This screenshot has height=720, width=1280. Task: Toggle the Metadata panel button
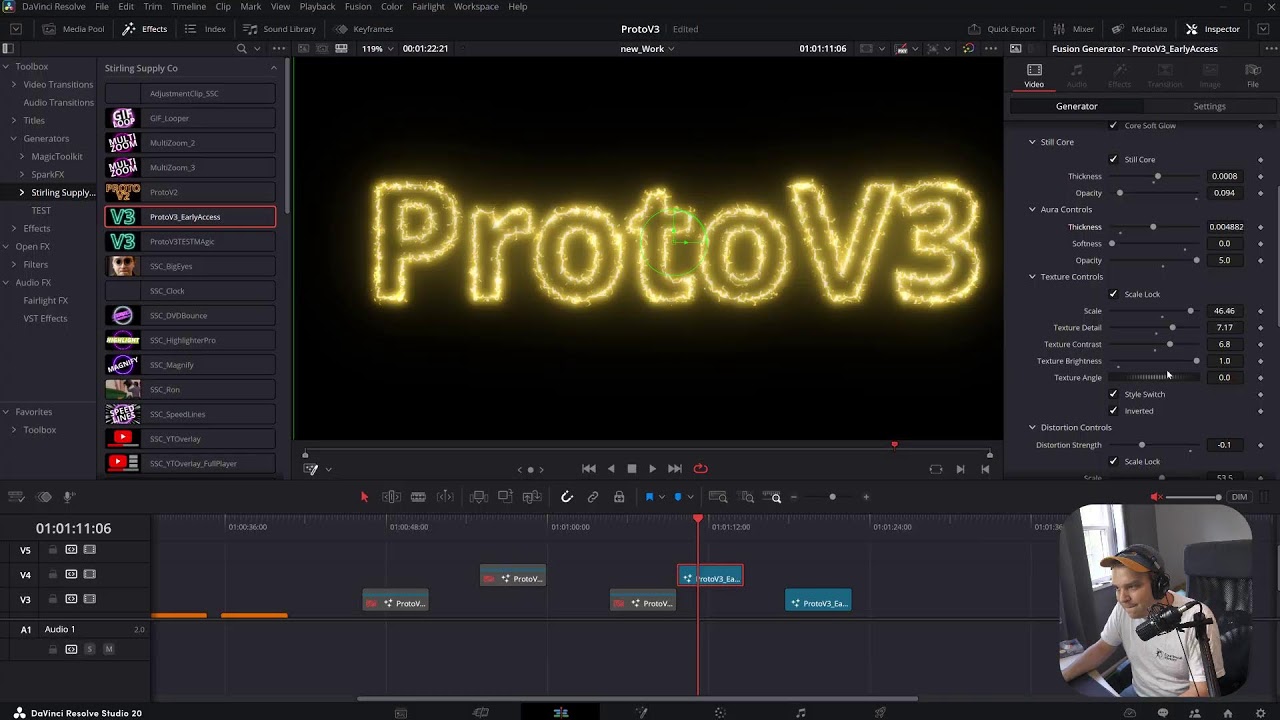pyautogui.click(x=1141, y=29)
